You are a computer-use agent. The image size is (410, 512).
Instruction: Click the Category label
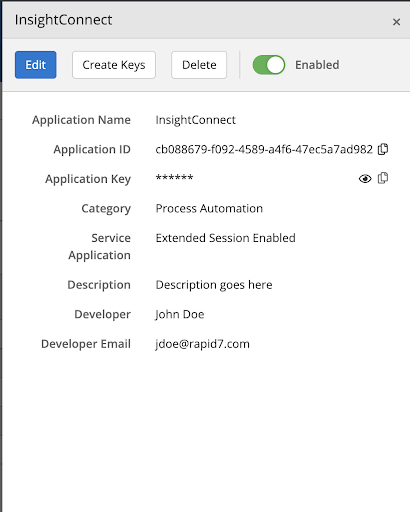pos(106,209)
